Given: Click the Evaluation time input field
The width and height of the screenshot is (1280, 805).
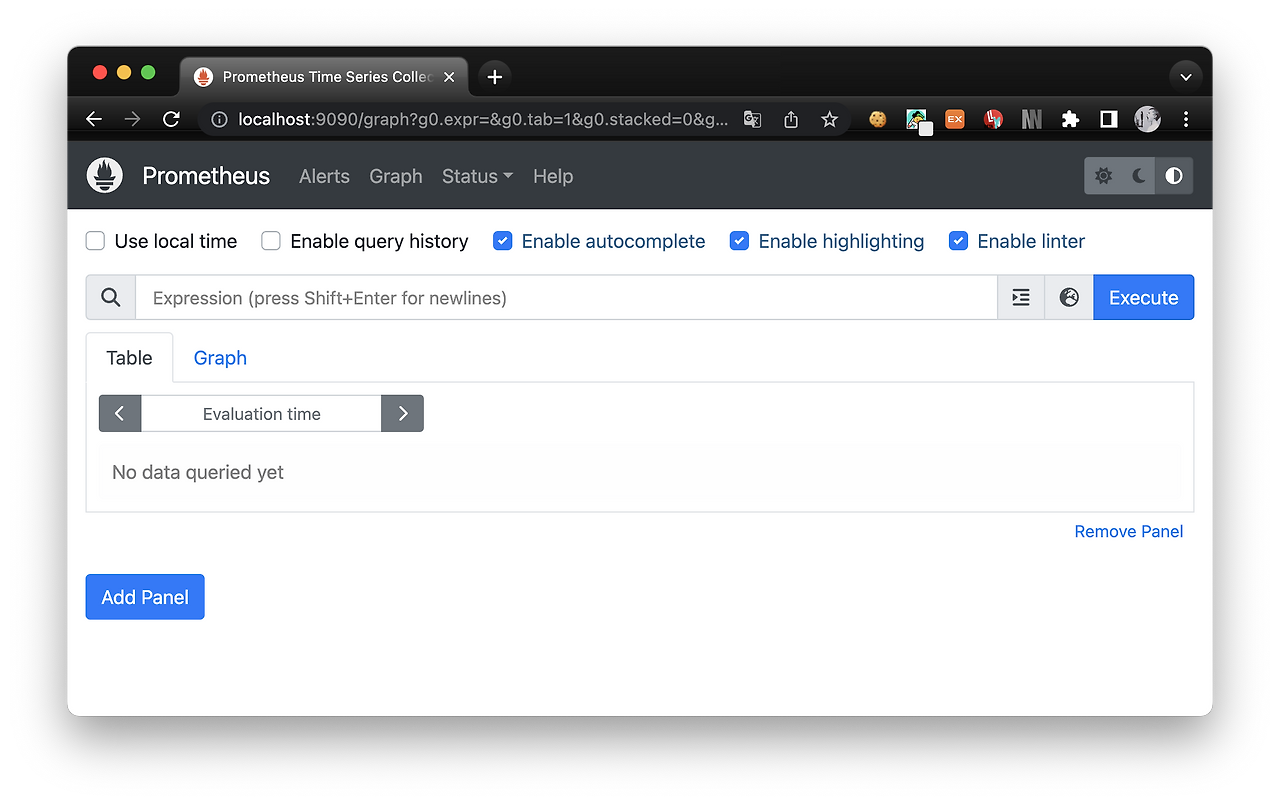Looking at the screenshot, I should 260,413.
